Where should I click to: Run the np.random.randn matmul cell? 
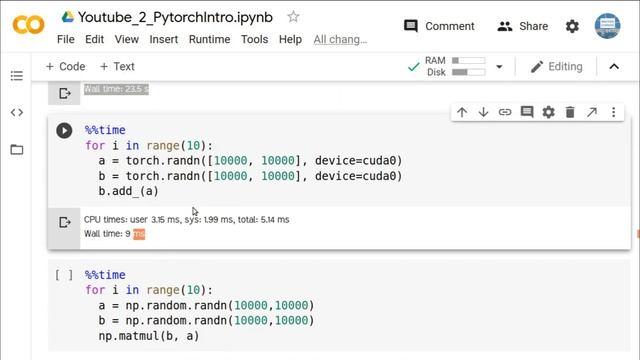pyautogui.click(x=64, y=275)
